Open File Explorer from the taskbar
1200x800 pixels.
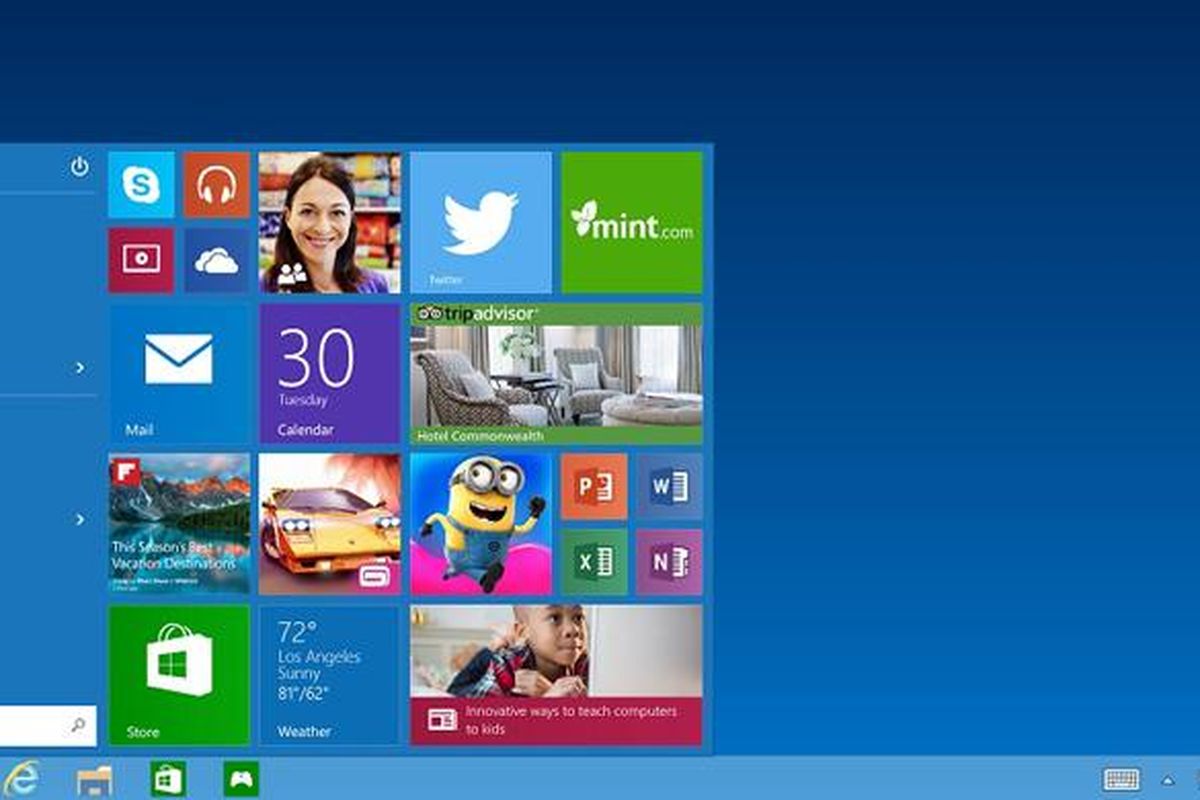[x=95, y=779]
